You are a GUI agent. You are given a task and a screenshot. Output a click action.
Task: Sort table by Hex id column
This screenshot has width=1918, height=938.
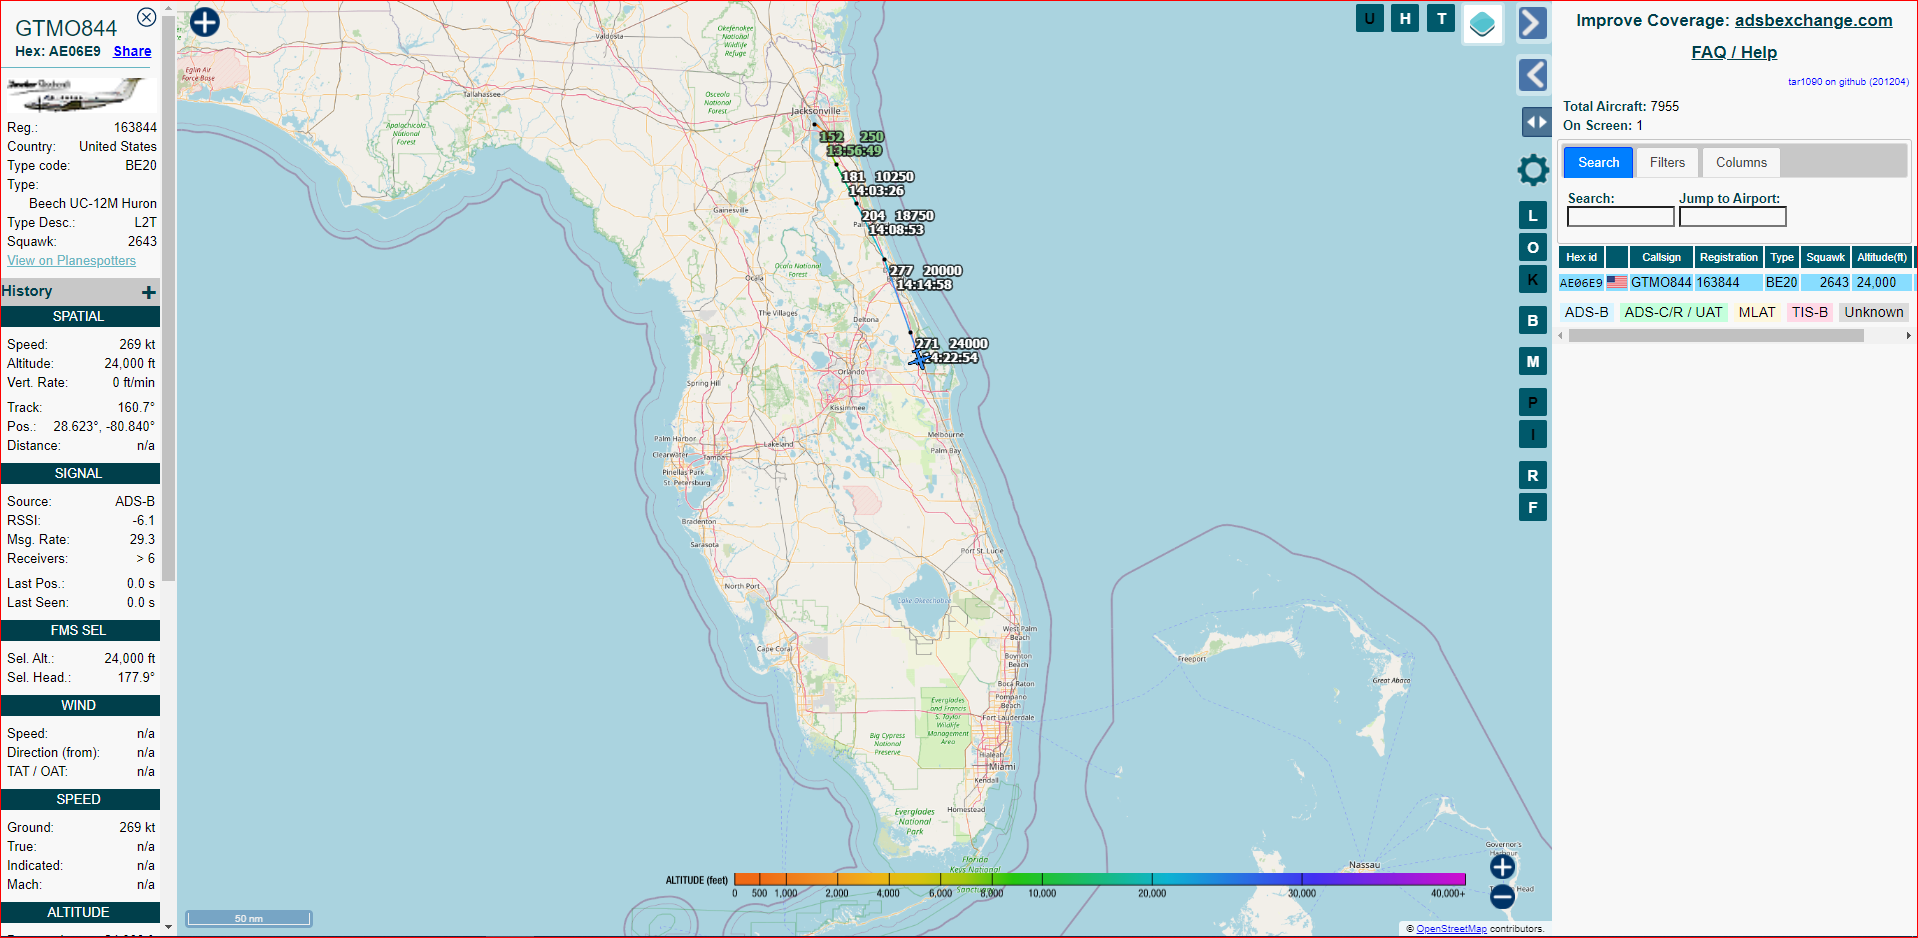[x=1581, y=257]
